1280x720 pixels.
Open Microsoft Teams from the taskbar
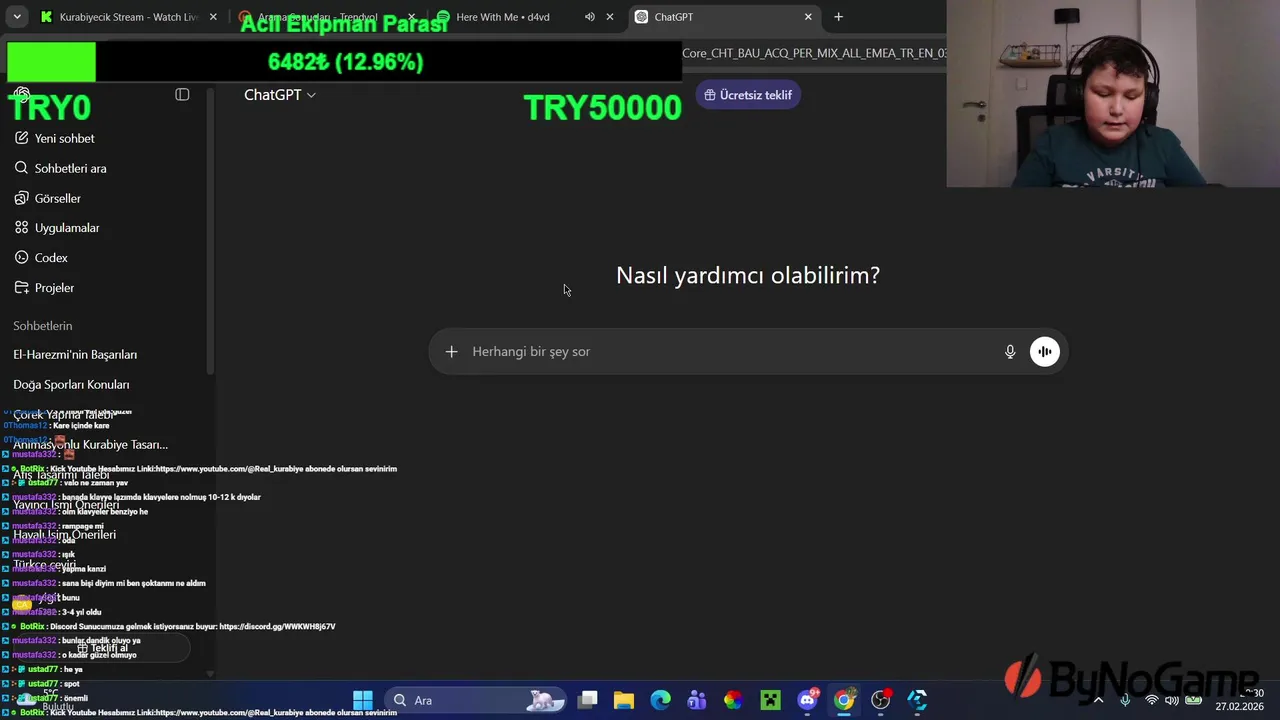pyautogui.click(x=697, y=700)
